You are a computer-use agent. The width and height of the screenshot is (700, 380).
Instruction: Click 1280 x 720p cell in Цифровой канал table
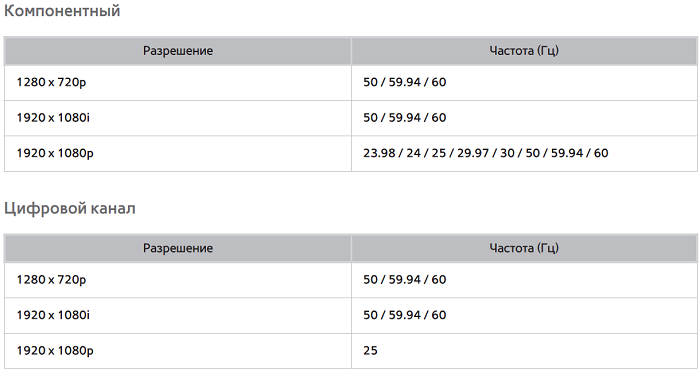point(178,280)
